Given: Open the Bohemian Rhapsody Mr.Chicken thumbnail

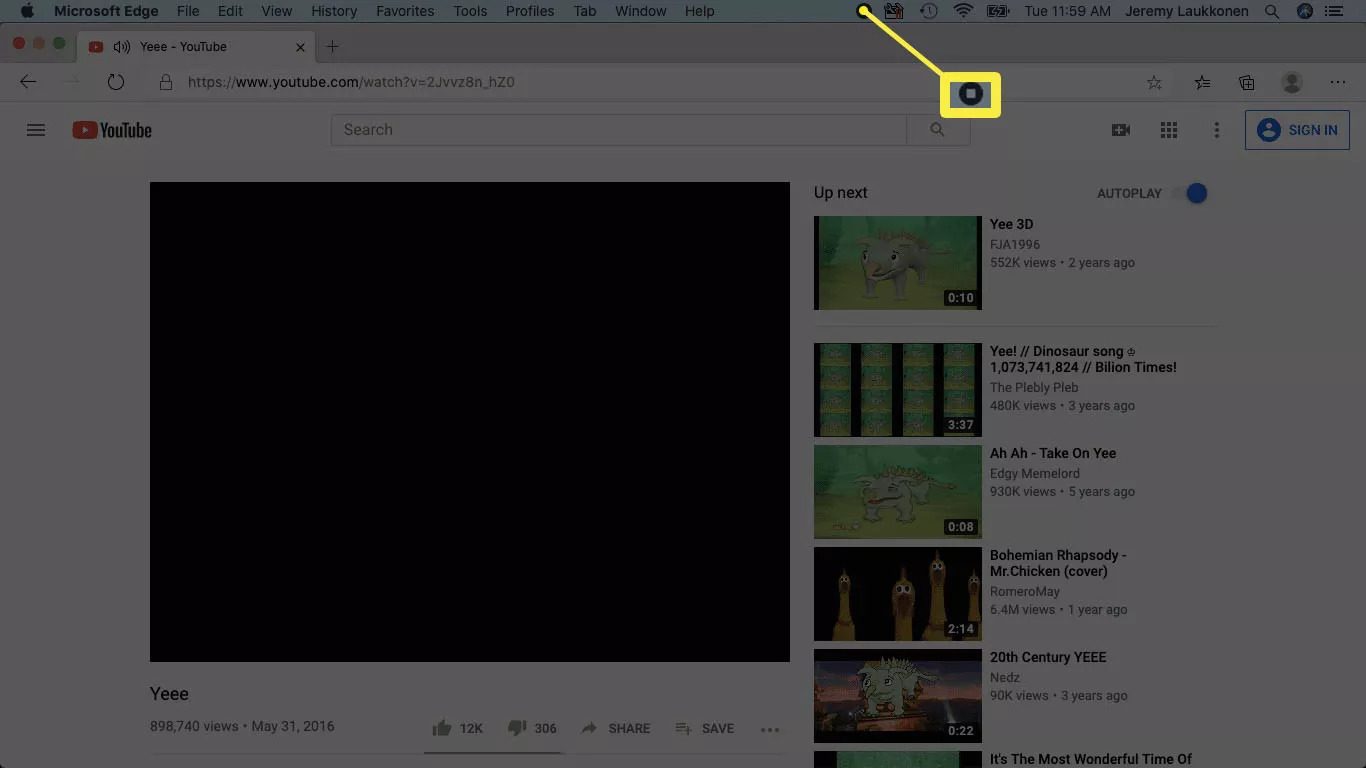Looking at the screenshot, I should tap(897, 593).
